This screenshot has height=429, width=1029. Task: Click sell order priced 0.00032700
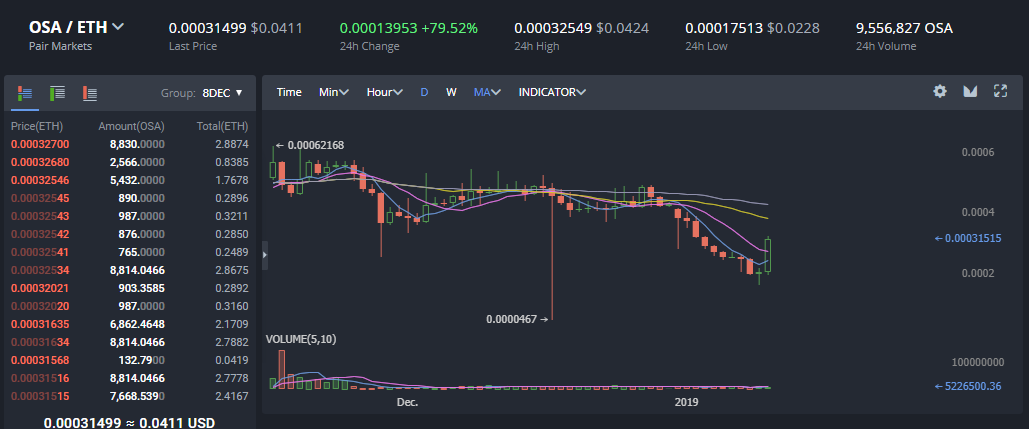tap(40, 145)
